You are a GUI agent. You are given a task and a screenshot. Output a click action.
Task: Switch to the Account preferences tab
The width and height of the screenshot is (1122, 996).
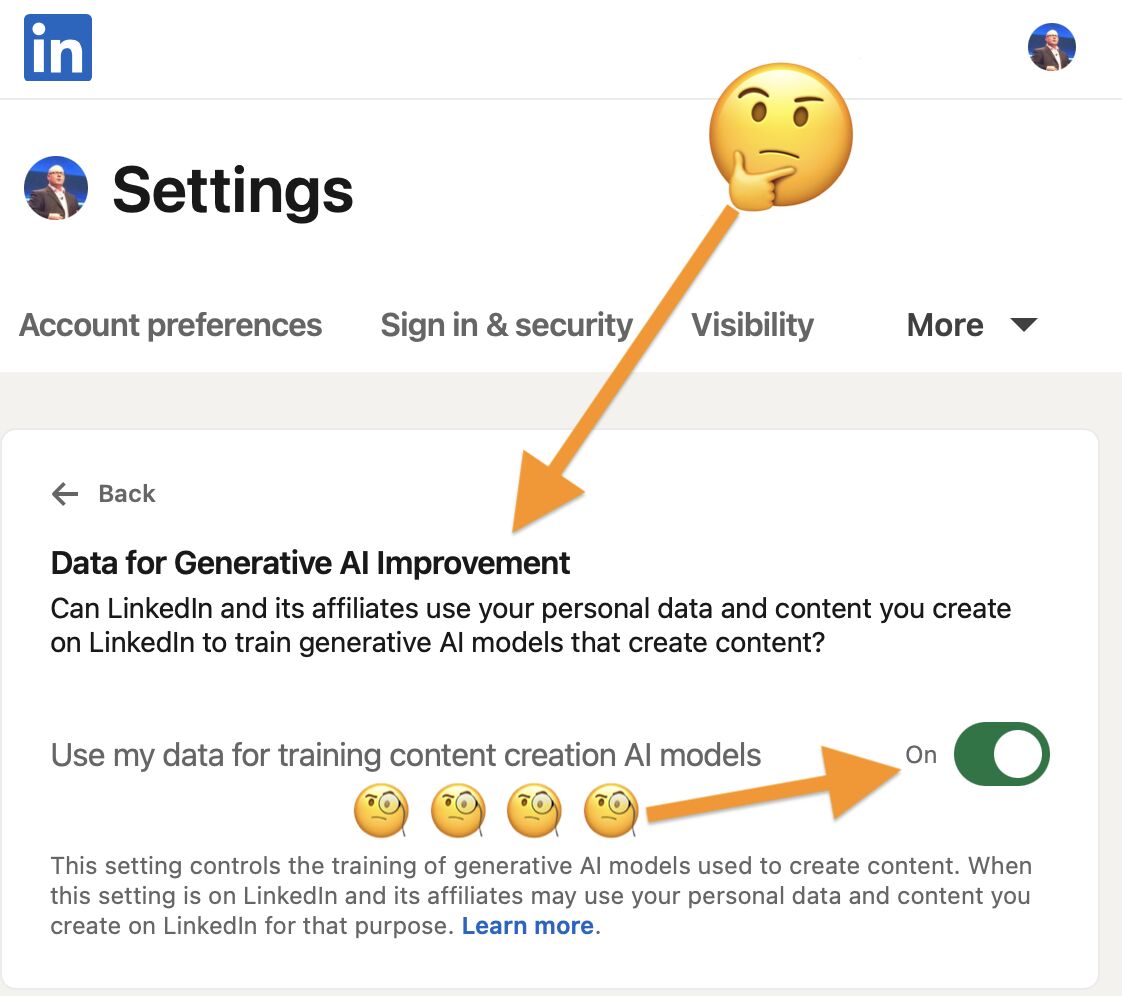pyautogui.click(x=171, y=325)
